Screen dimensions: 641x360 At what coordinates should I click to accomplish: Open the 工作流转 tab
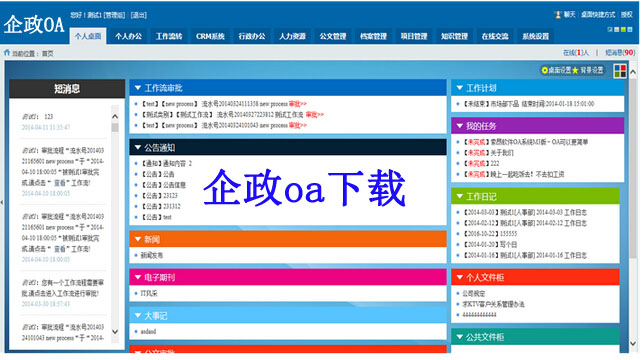[x=169, y=36]
